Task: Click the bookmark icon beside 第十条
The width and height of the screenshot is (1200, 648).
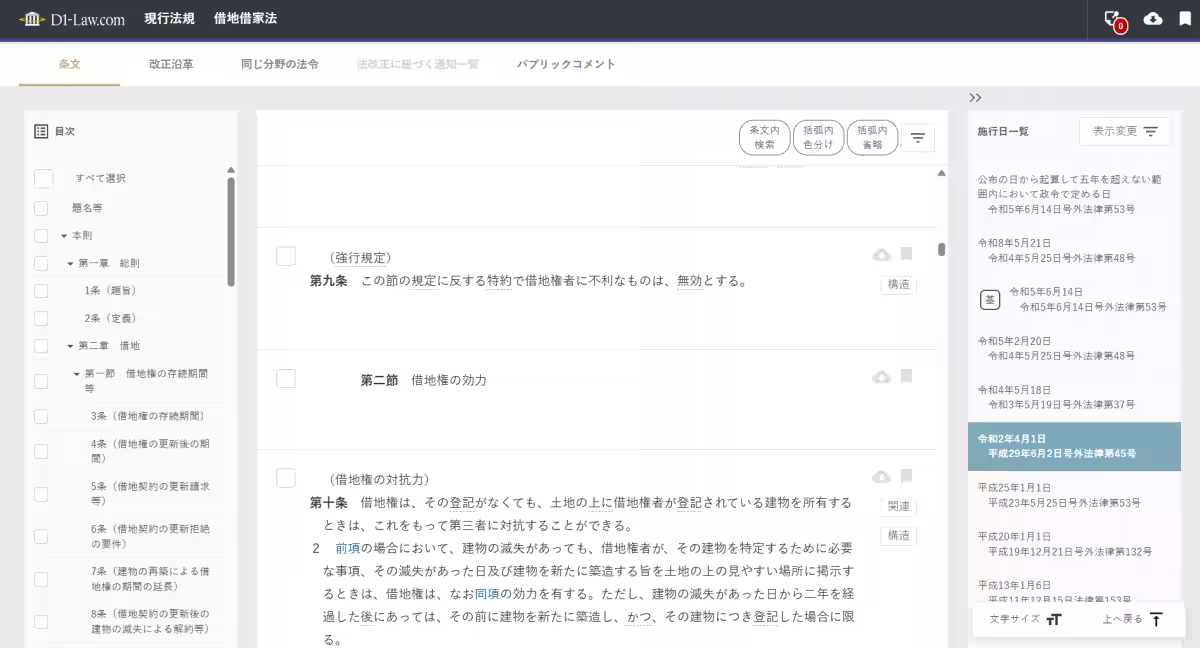Action: (906, 477)
